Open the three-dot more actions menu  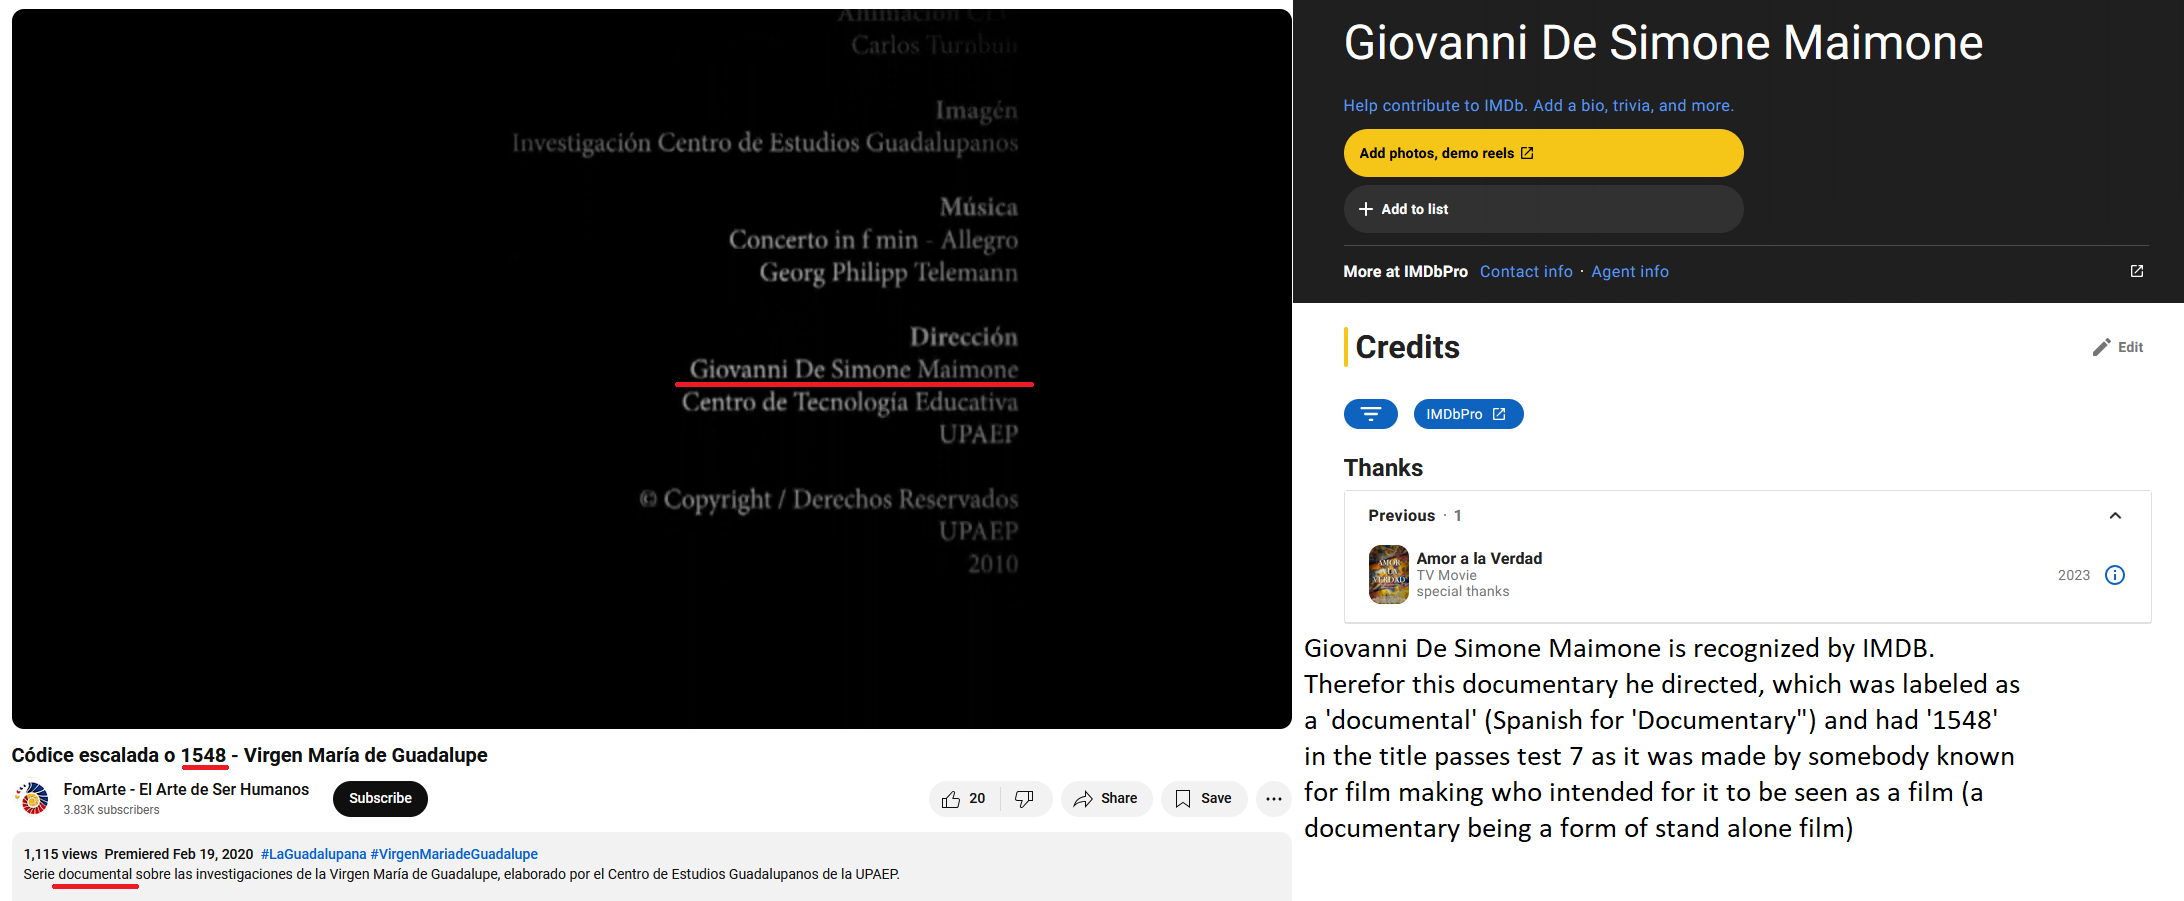(1274, 798)
